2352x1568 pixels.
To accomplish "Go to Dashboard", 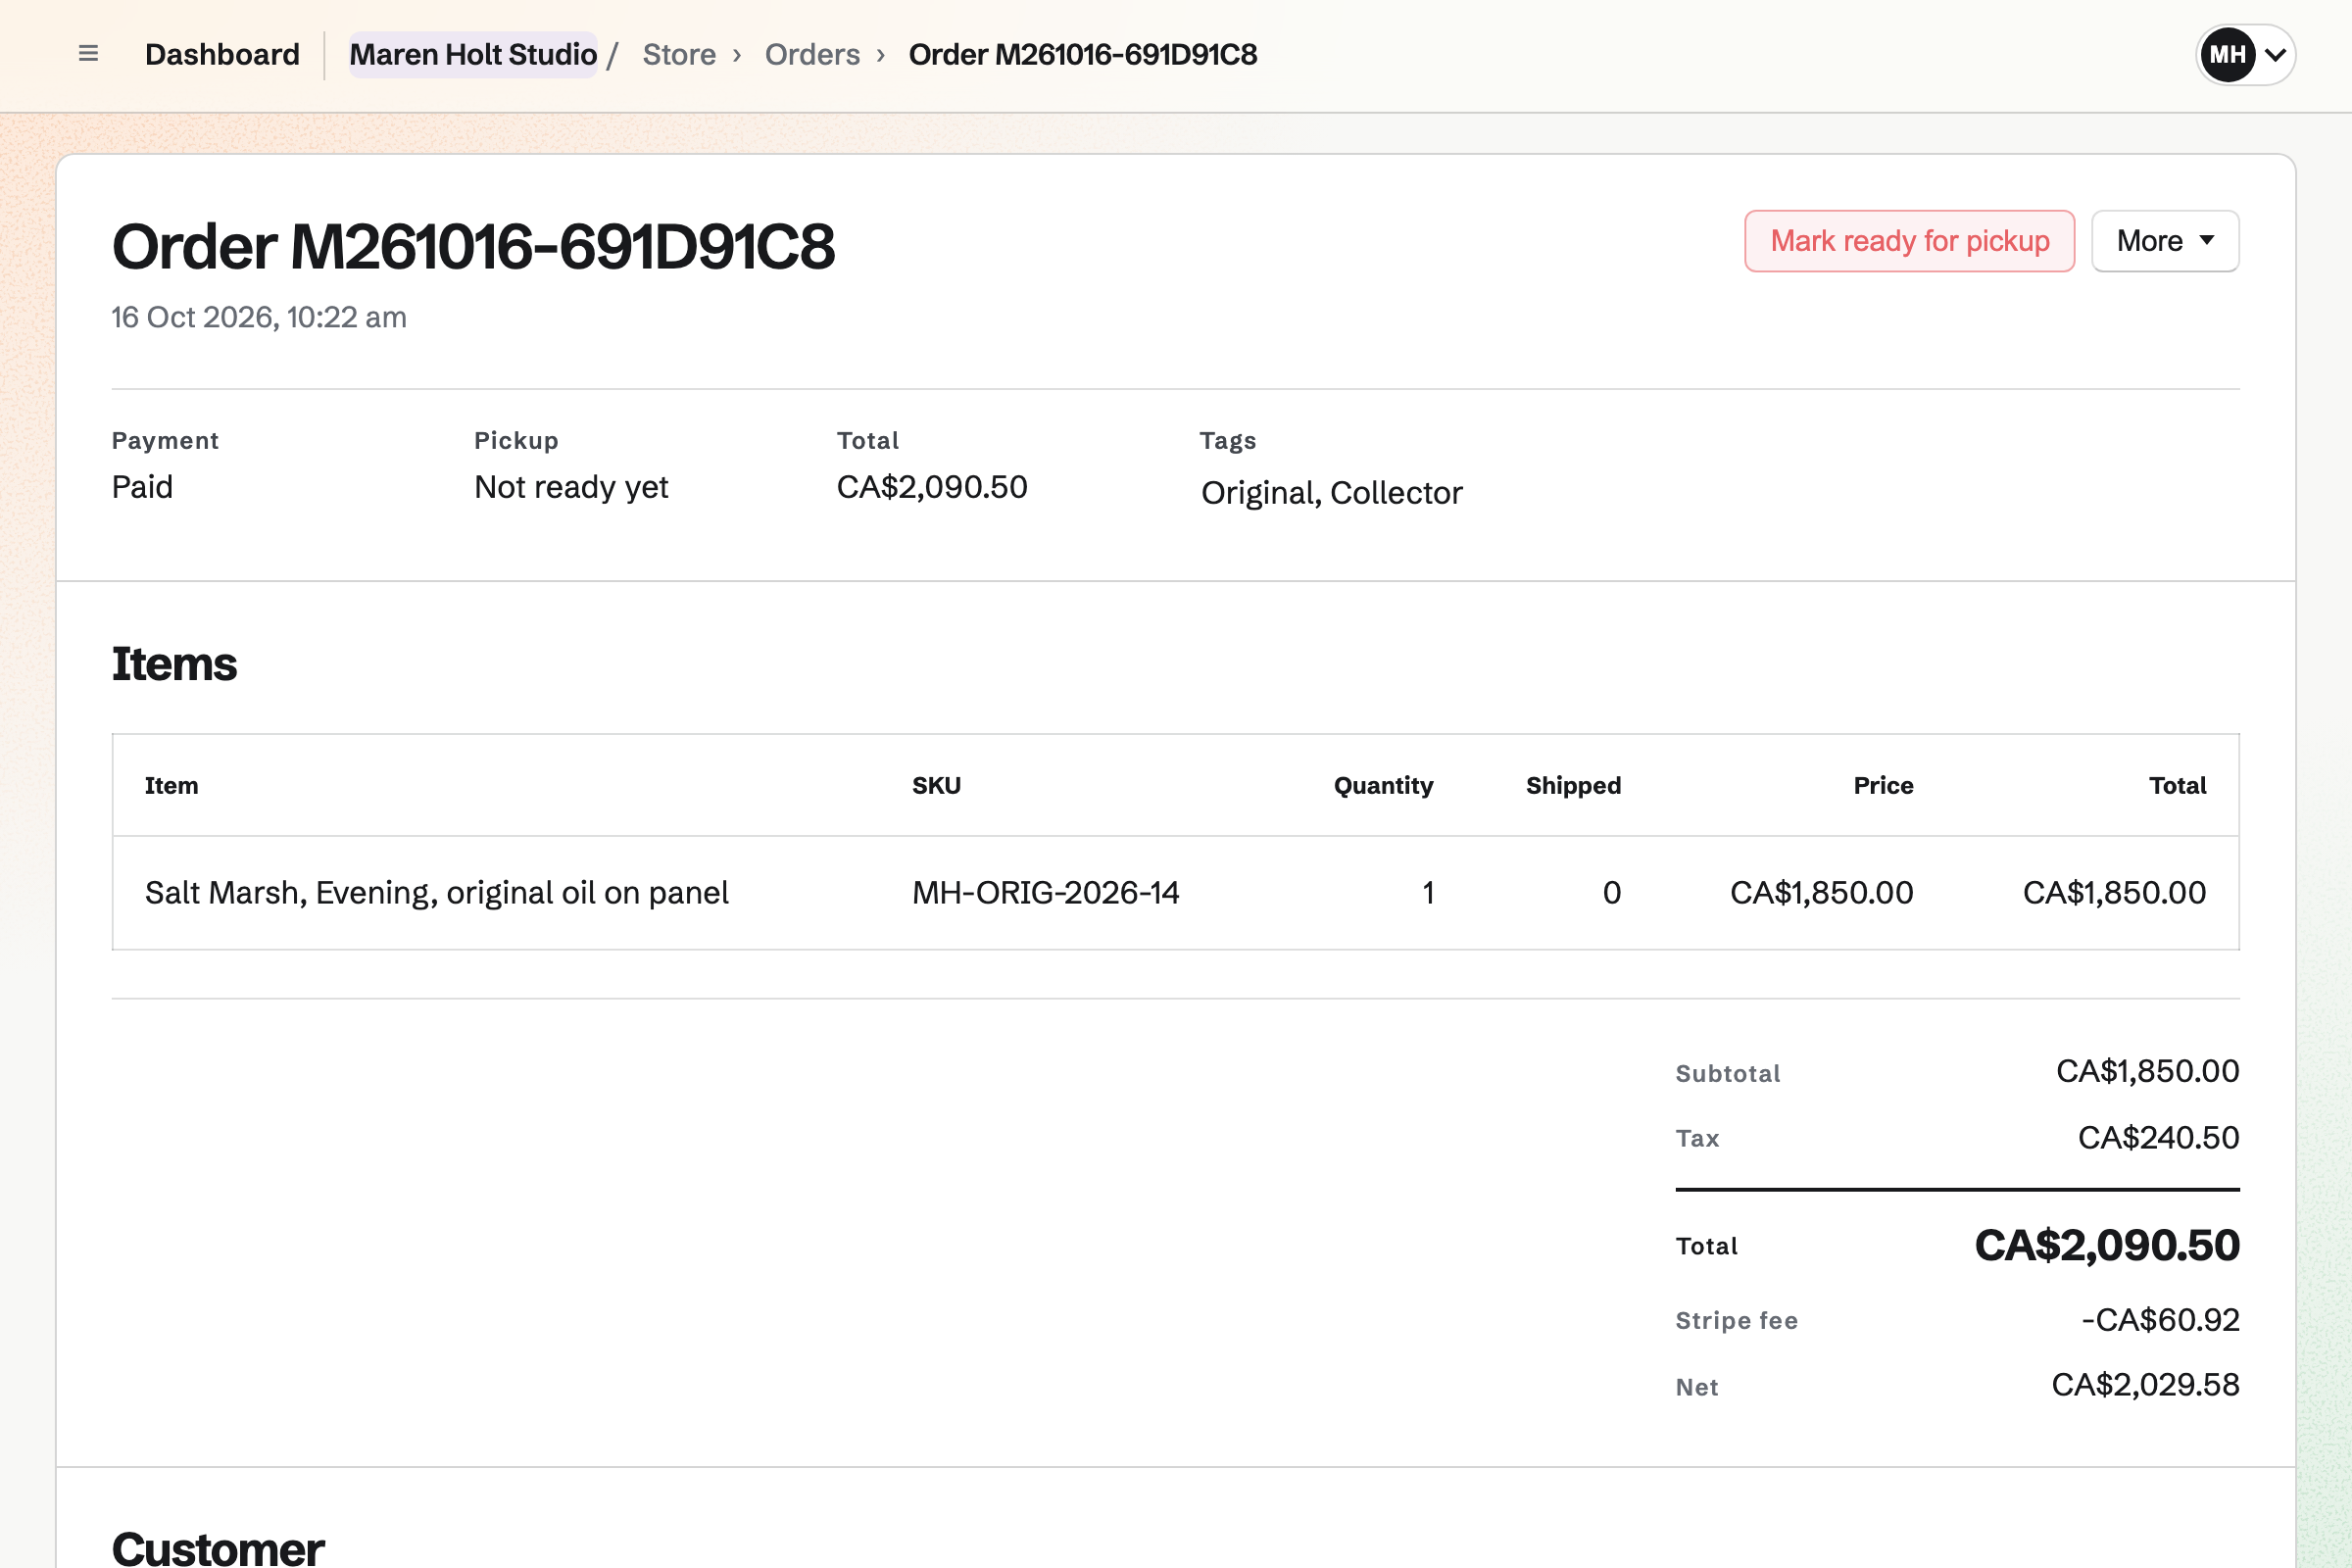I will pyautogui.click(x=222, y=54).
